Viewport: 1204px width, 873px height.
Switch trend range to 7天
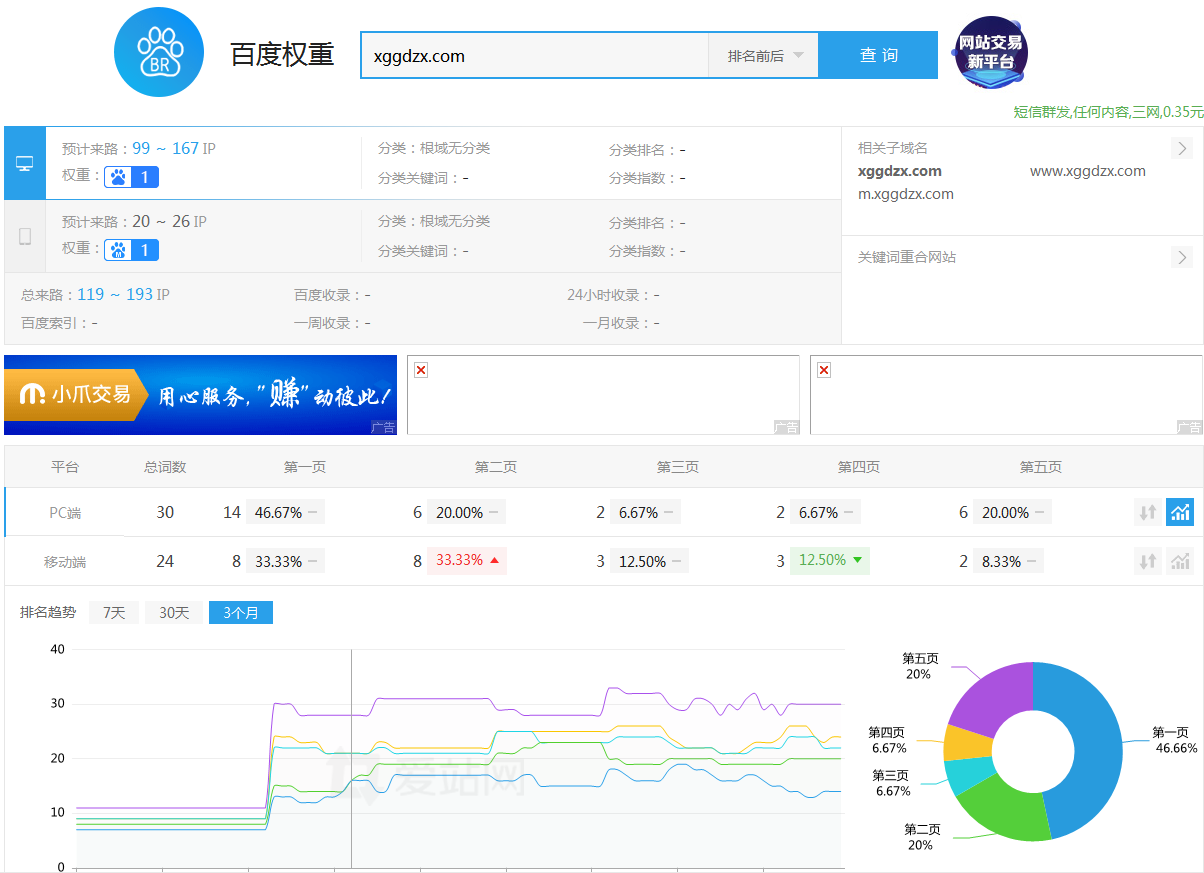coord(114,612)
